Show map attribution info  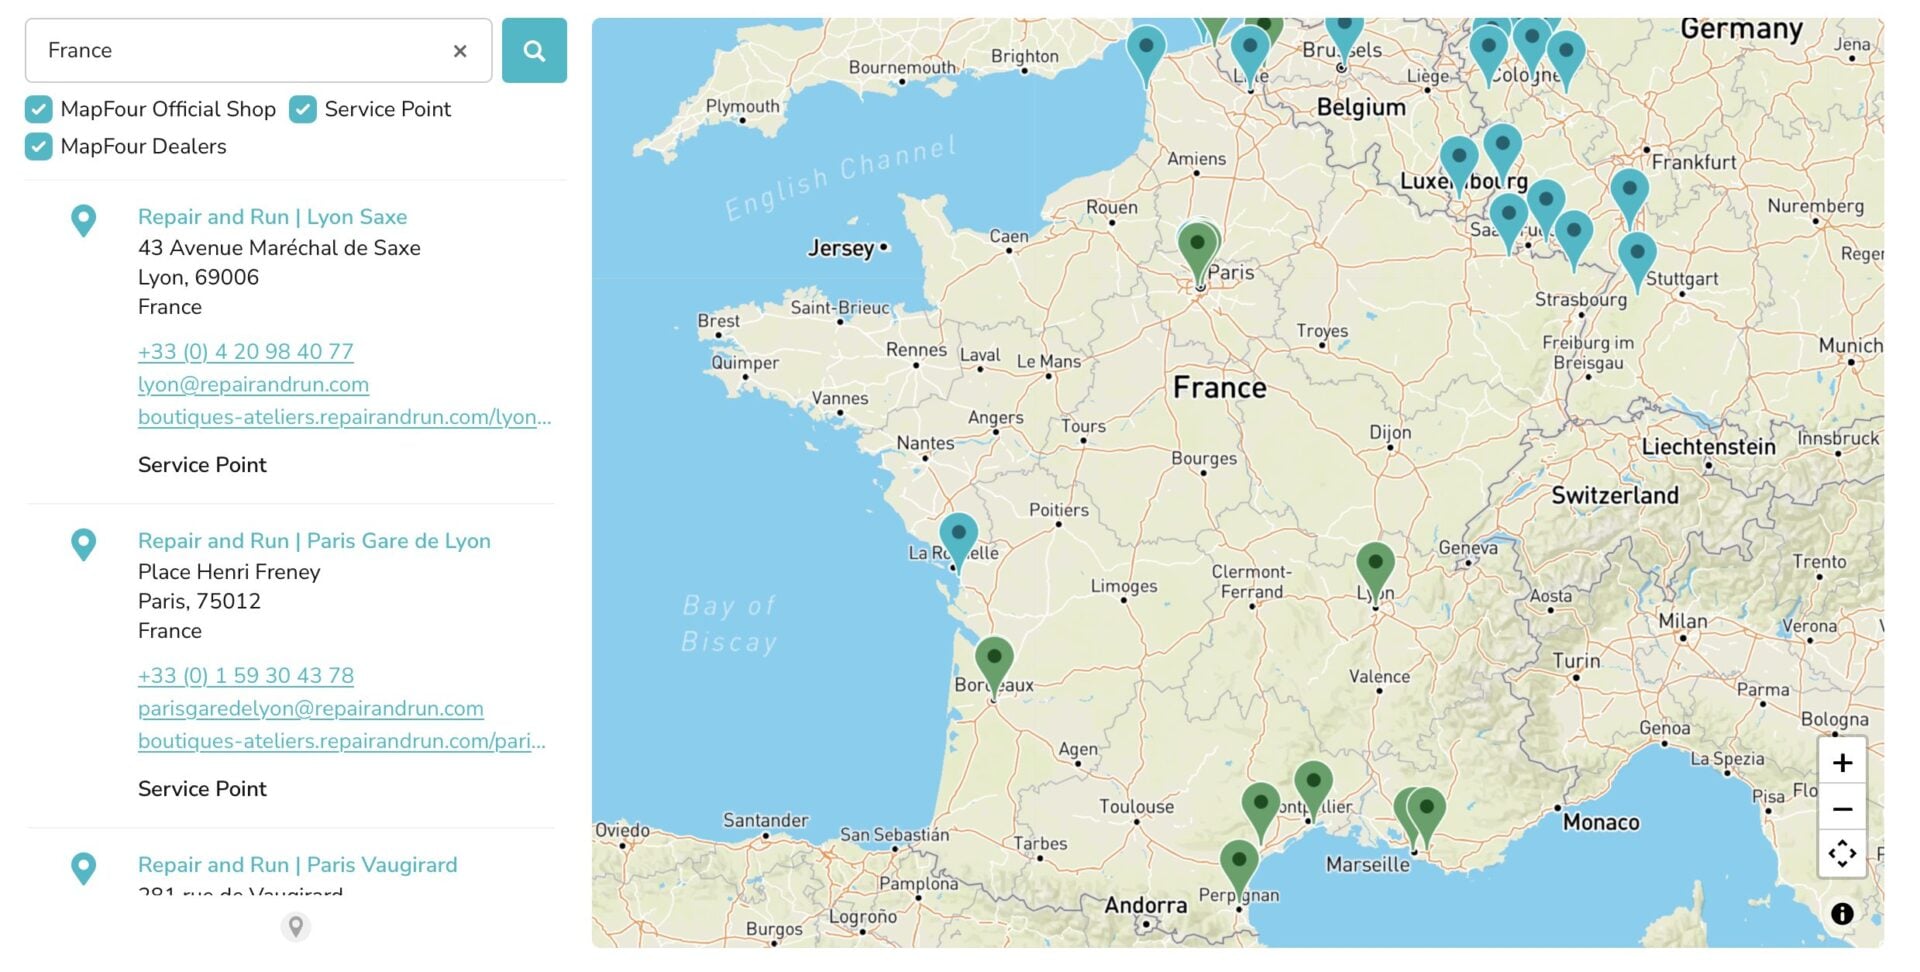[1842, 913]
